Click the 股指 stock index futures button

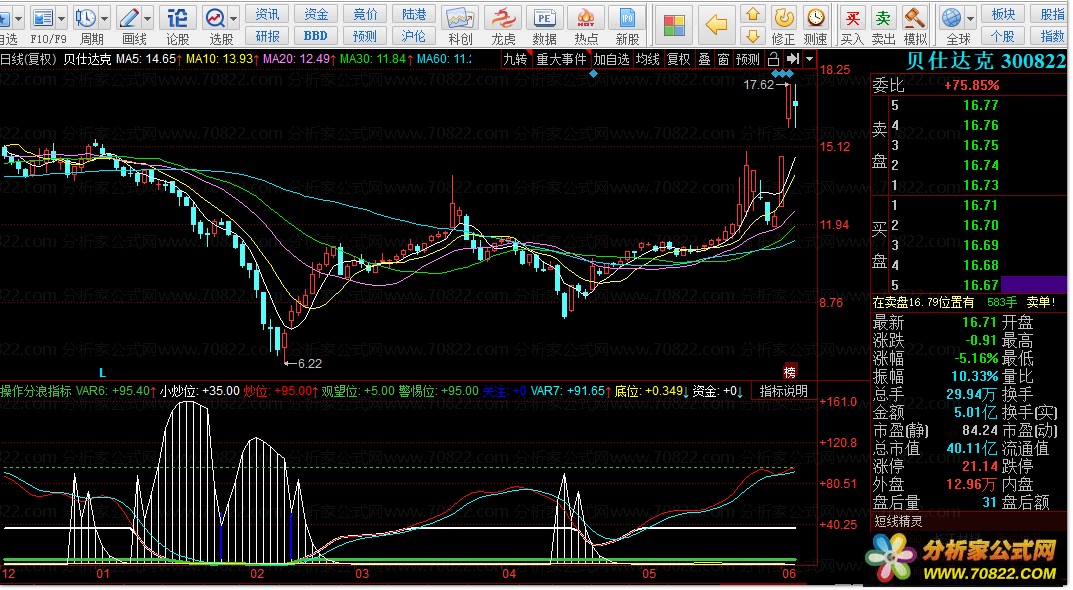[1052, 14]
